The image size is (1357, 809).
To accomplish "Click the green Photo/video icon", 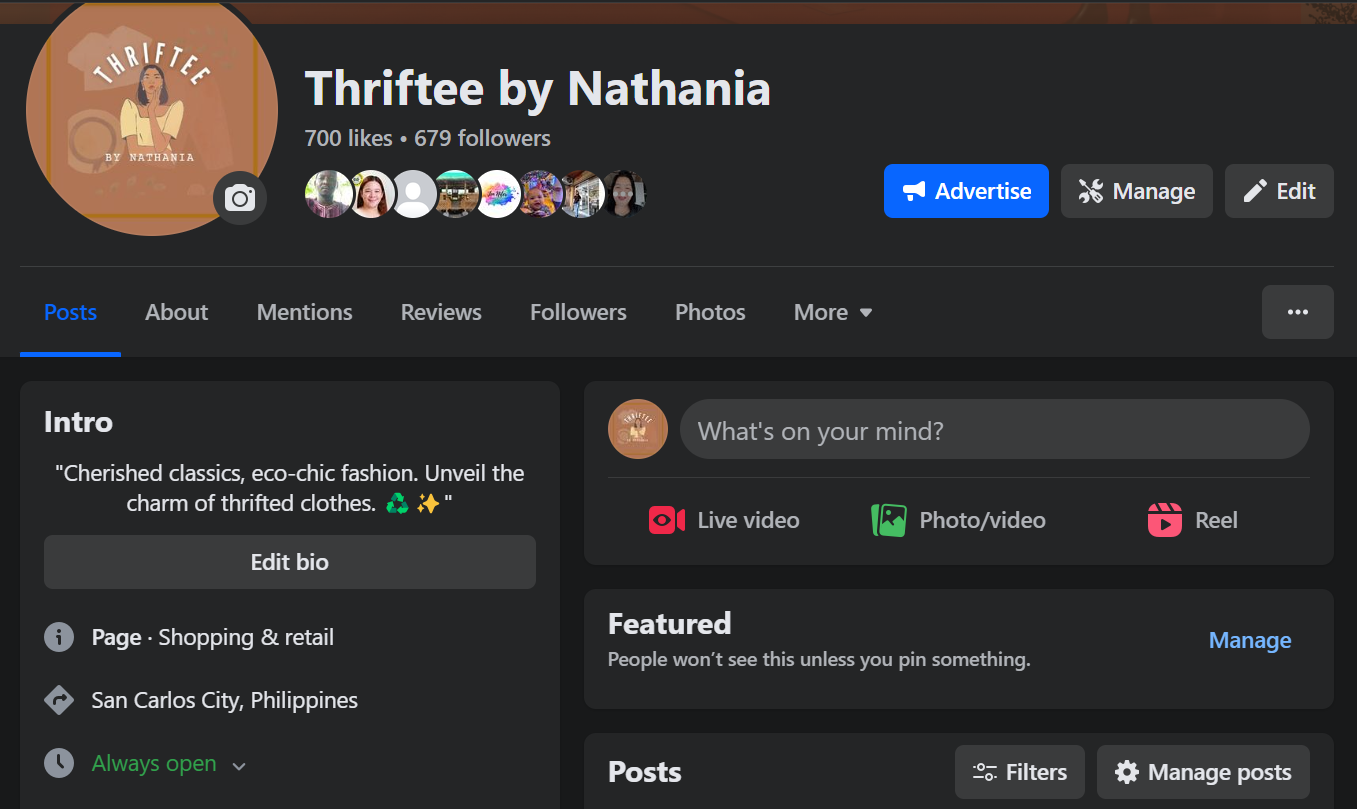I will [x=889, y=520].
